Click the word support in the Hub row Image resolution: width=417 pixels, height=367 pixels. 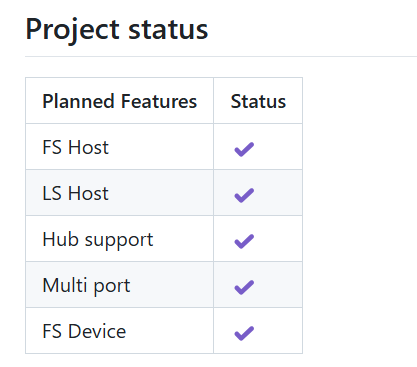coord(119,241)
